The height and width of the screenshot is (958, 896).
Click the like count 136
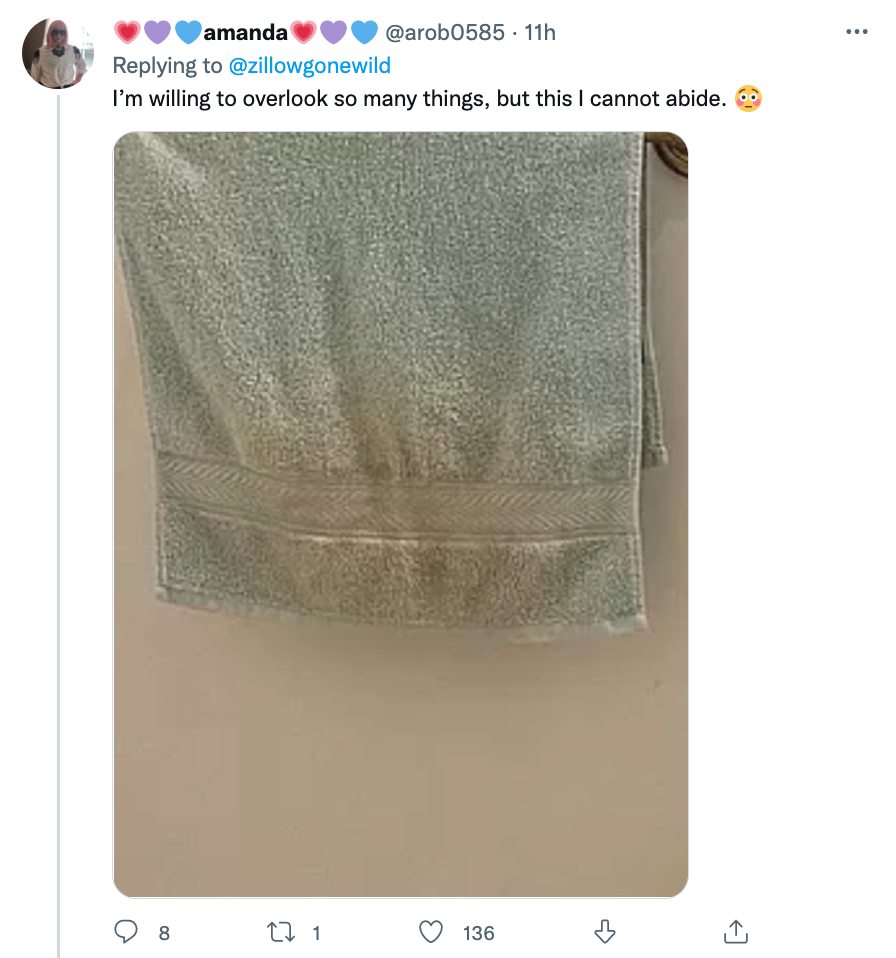(x=478, y=933)
